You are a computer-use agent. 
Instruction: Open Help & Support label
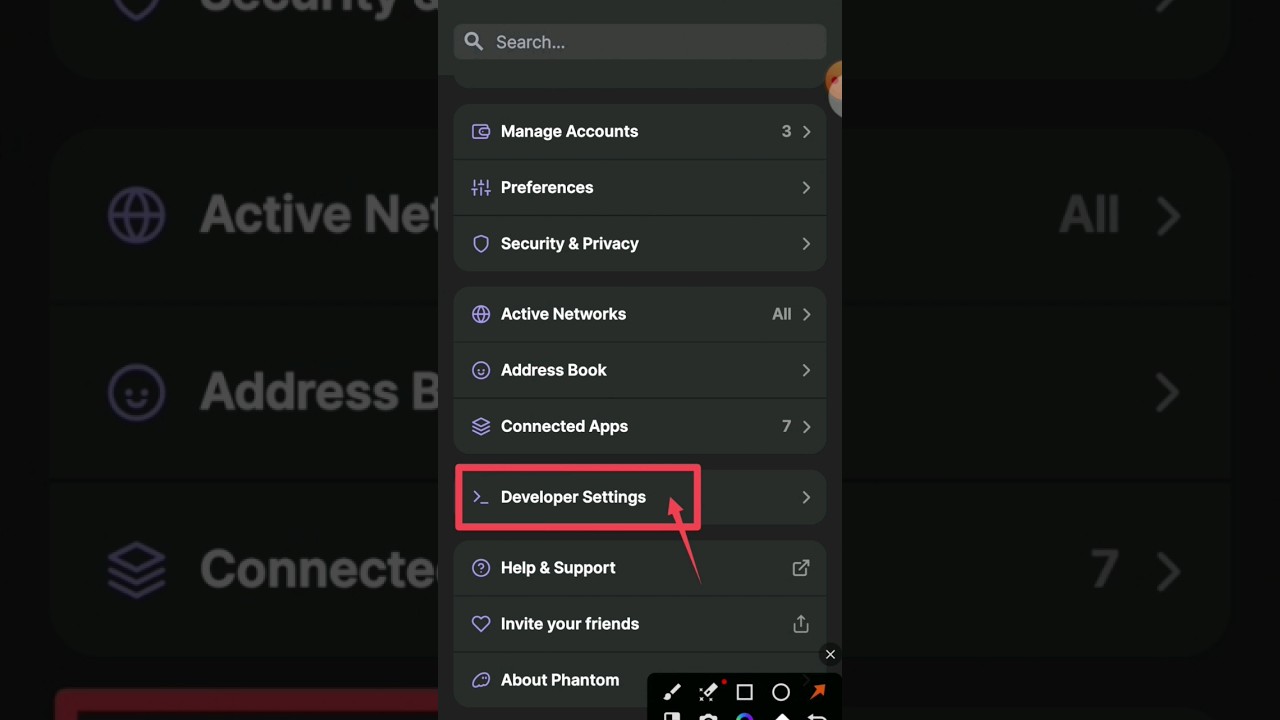[x=558, y=568]
